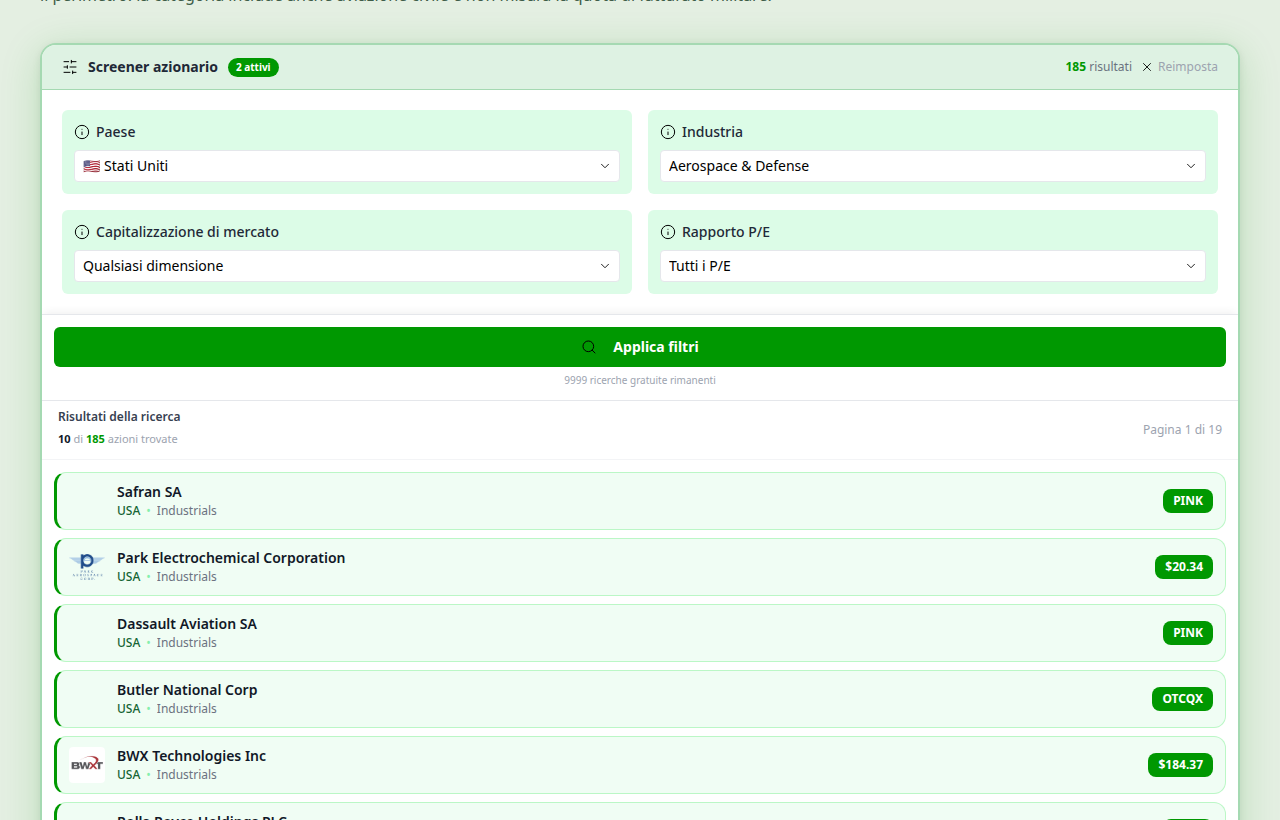Click the X icon next to Reimposta
The height and width of the screenshot is (820, 1280).
[x=1147, y=67]
